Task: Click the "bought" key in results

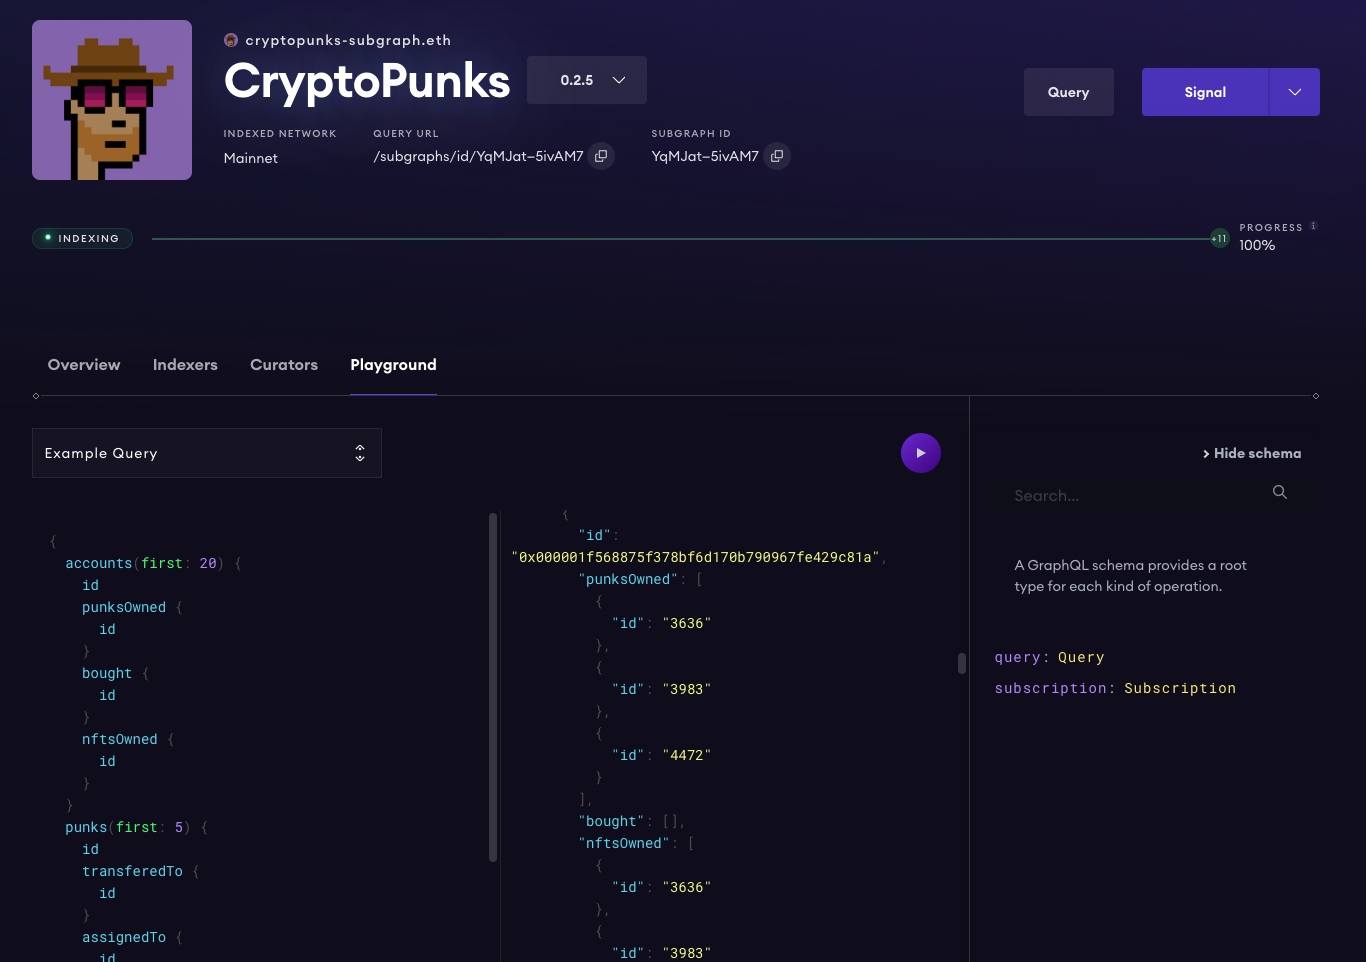Action: (611, 822)
